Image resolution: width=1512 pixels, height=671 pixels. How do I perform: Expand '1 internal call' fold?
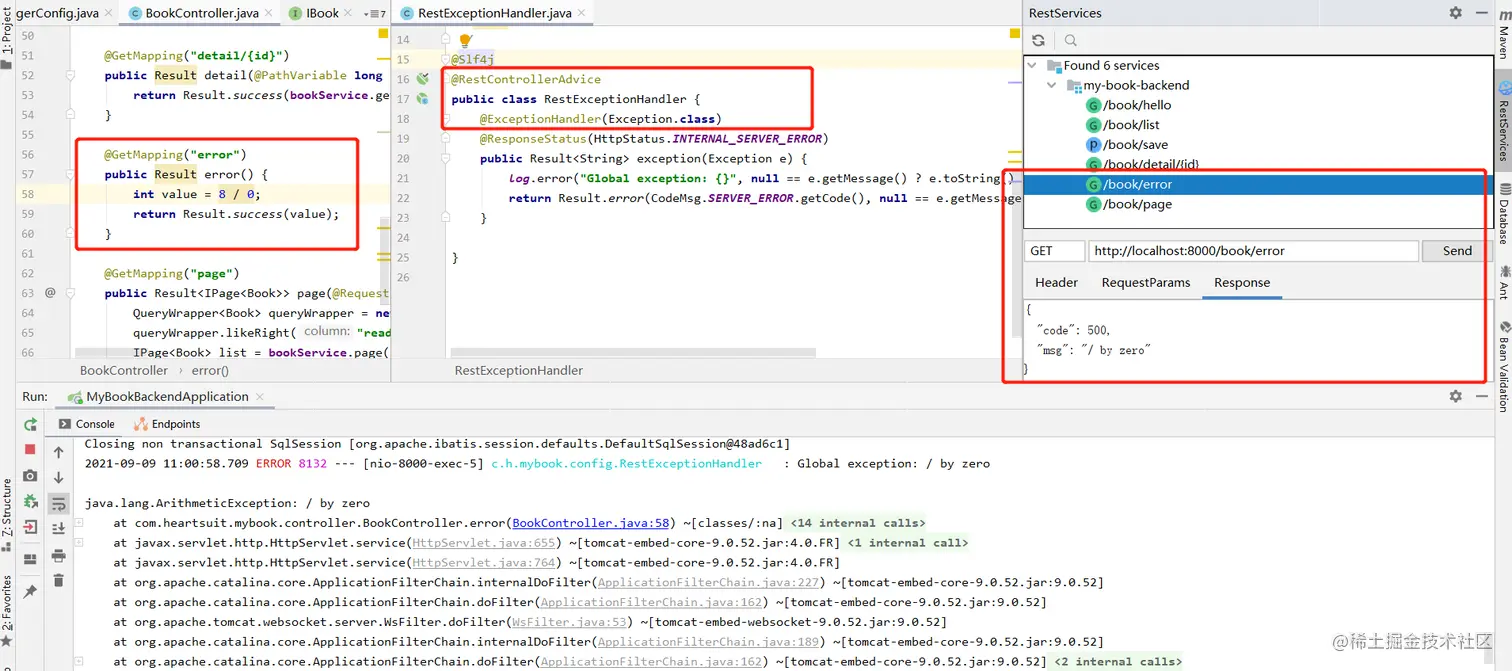pyautogui.click(x=908, y=543)
